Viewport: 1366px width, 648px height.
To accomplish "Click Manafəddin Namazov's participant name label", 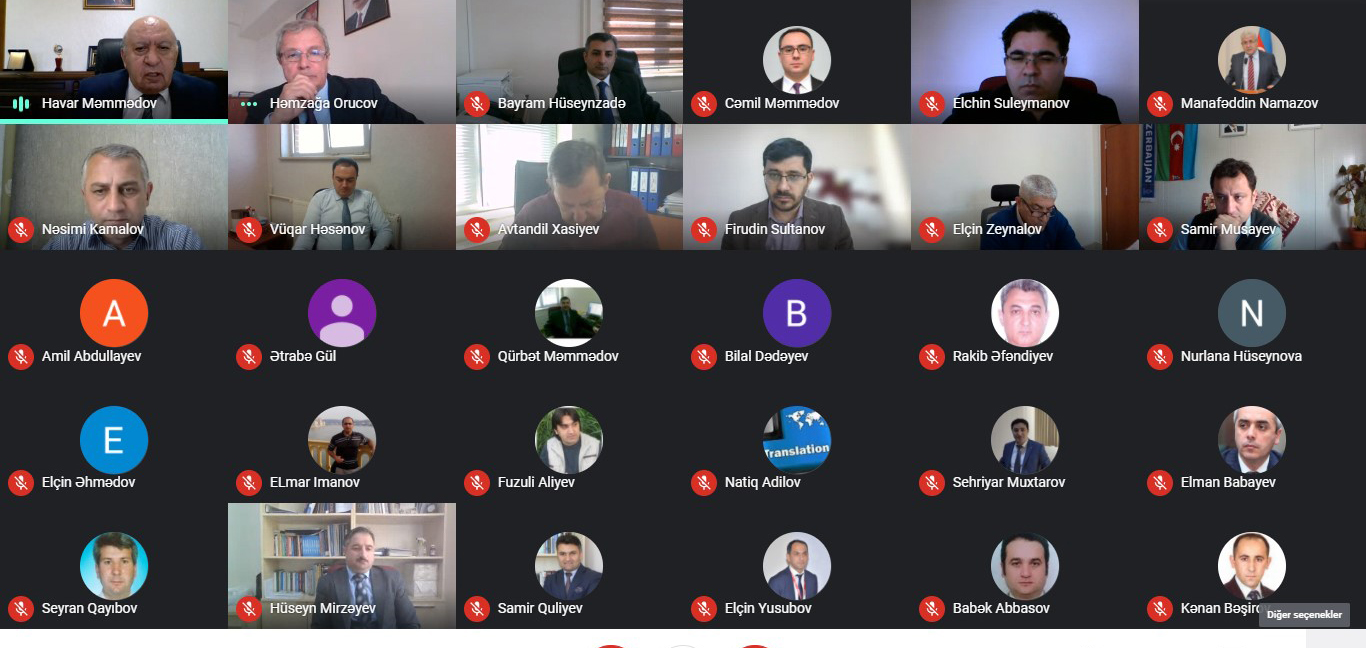I will tap(1249, 103).
